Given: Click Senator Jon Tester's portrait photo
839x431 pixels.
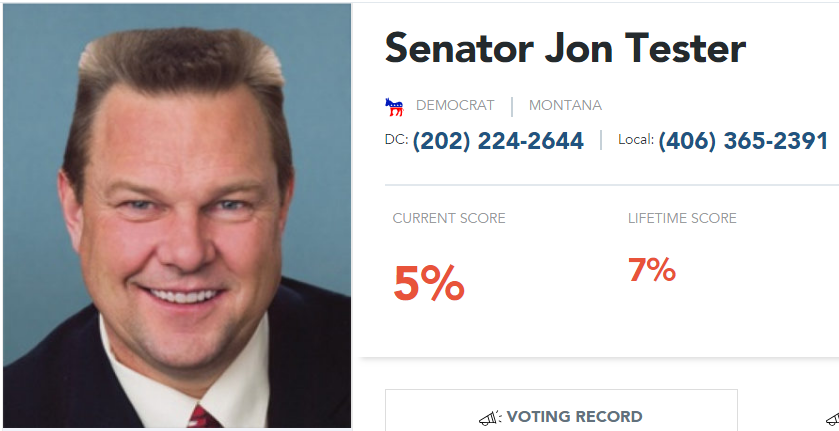Looking at the screenshot, I should (x=176, y=215).
